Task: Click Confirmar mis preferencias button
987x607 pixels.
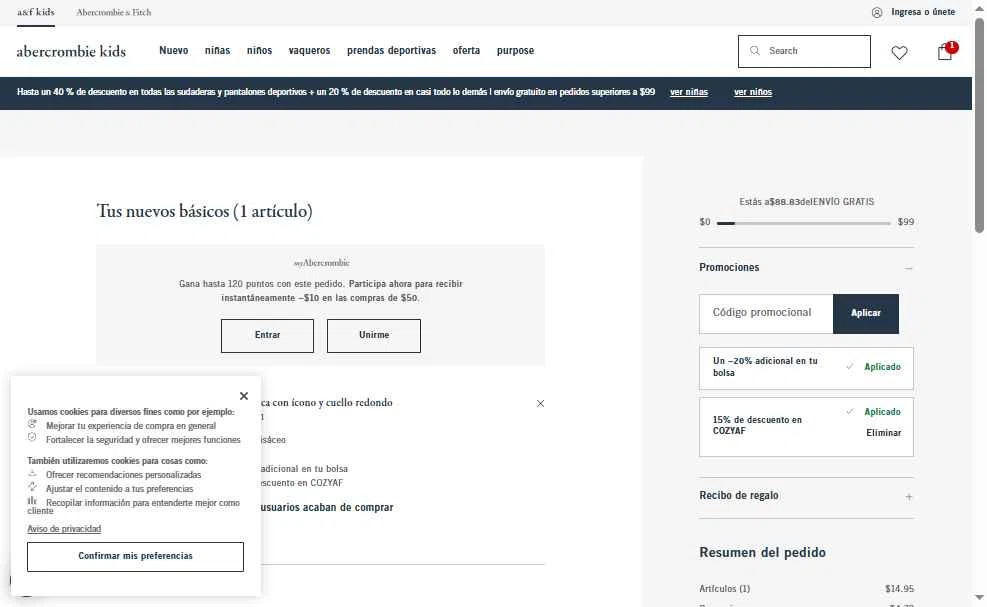Action: [135, 557]
